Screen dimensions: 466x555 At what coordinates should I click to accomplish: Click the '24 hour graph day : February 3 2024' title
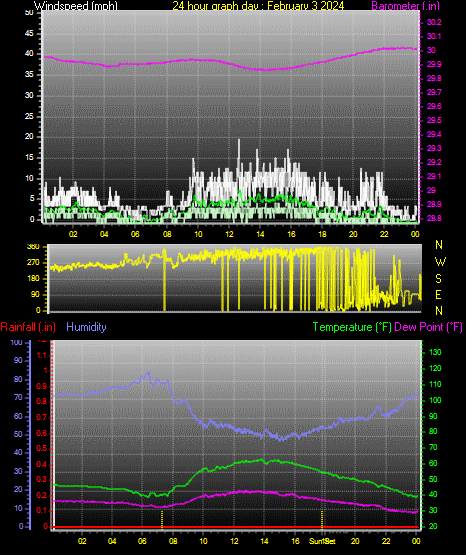pyautogui.click(x=258, y=5)
